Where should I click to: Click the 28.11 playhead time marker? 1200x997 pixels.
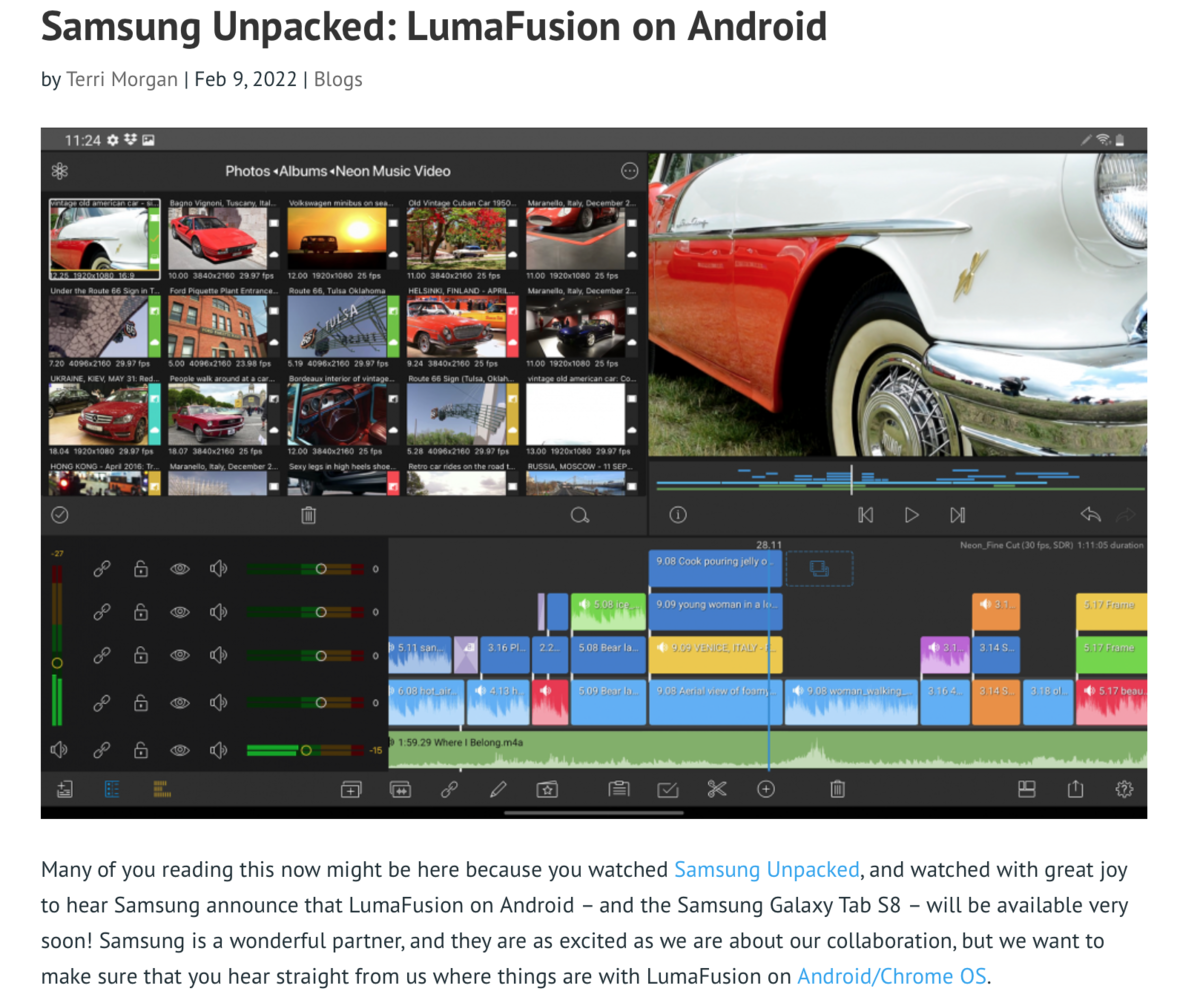769,545
